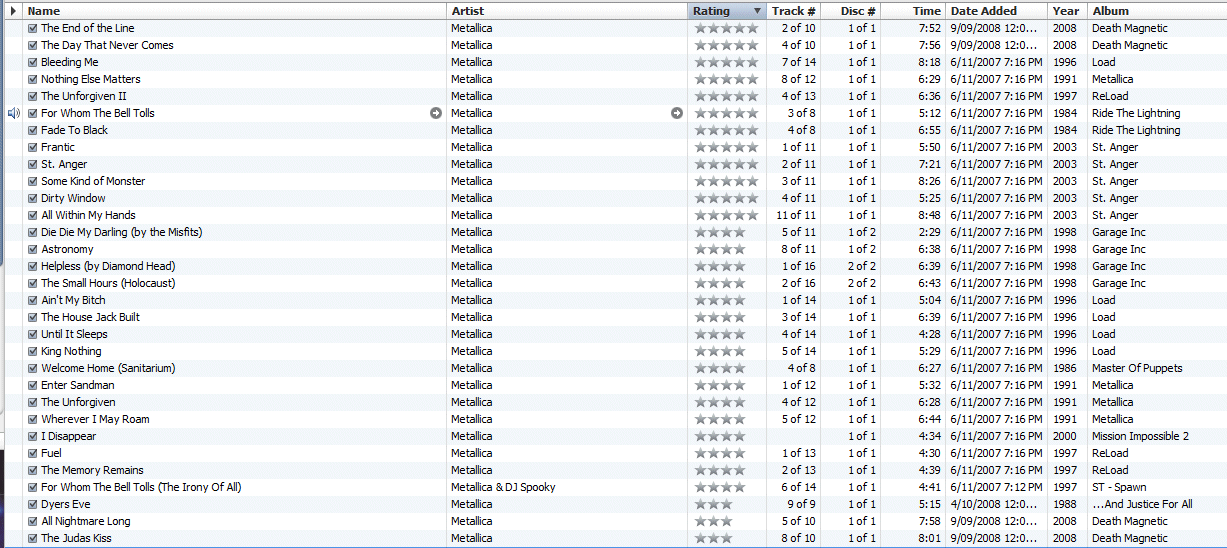1227x548 pixels.
Task: Click year 2000 cell
Action: [1064, 436]
